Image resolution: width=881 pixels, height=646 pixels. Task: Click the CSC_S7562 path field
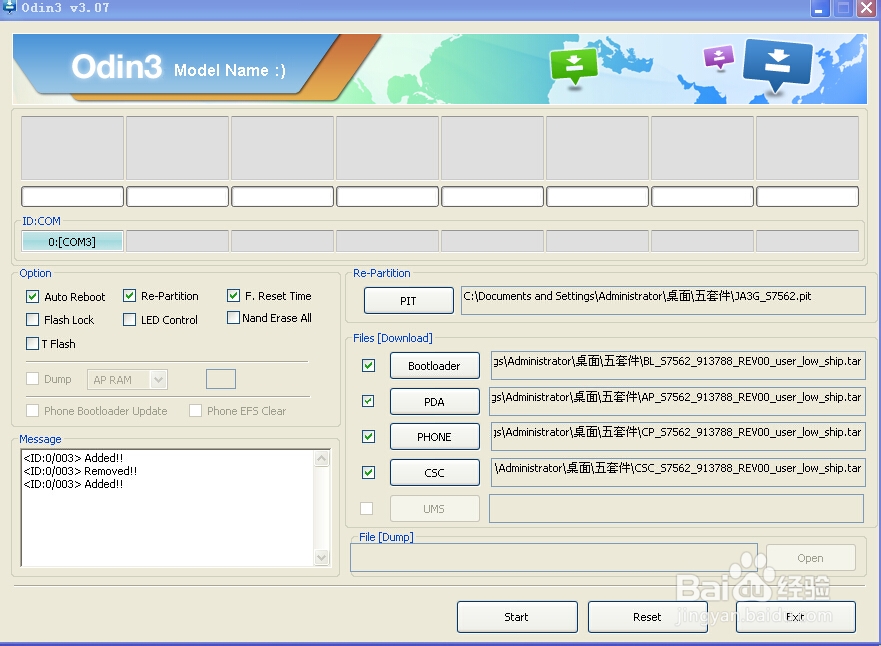tap(678, 472)
